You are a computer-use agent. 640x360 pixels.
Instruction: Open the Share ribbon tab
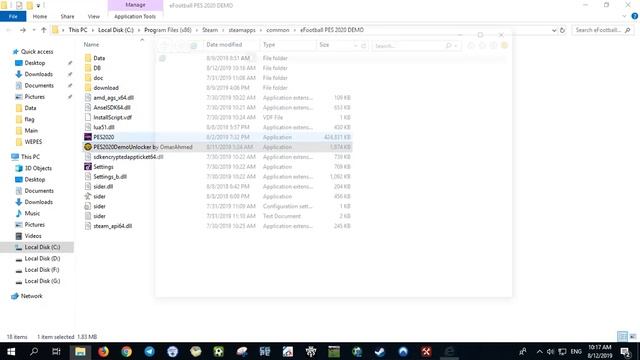click(67, 16)
